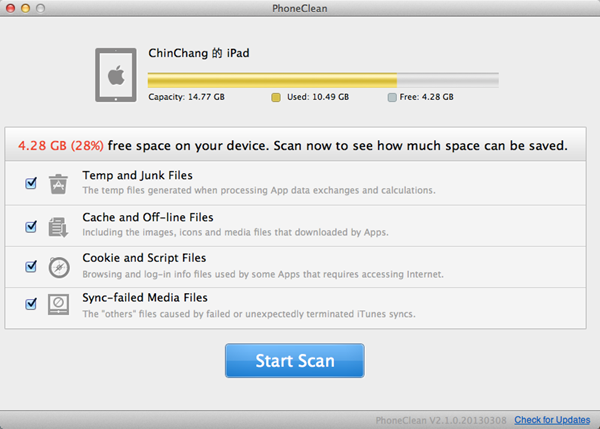Select the 'Sync-failed Media Files' title
This screenshot has height=429, width=600.
145,298
